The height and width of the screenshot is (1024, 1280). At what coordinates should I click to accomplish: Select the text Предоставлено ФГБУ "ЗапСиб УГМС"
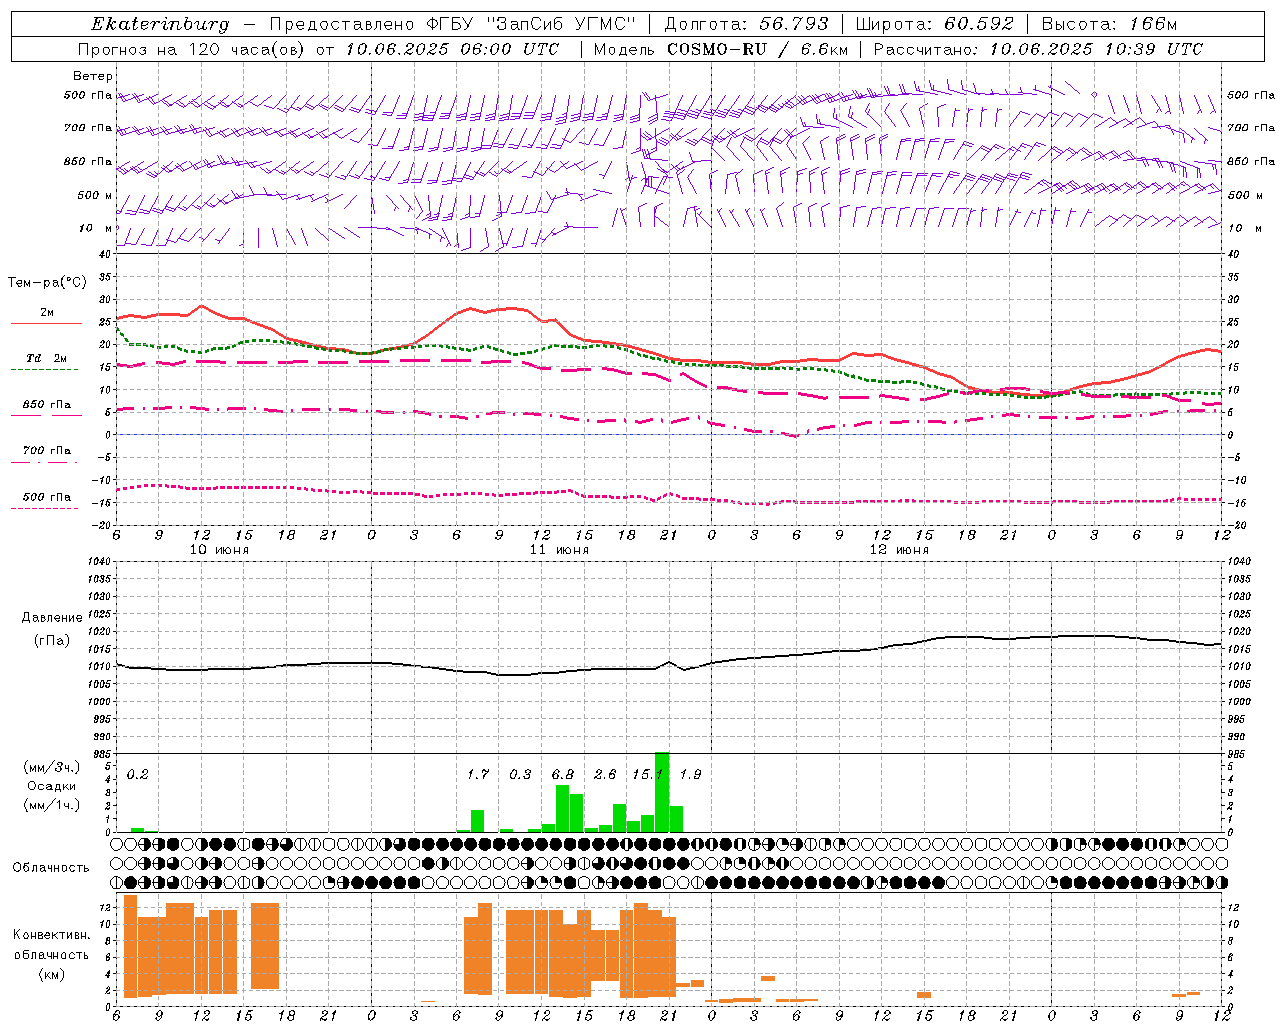click(453, 24)
